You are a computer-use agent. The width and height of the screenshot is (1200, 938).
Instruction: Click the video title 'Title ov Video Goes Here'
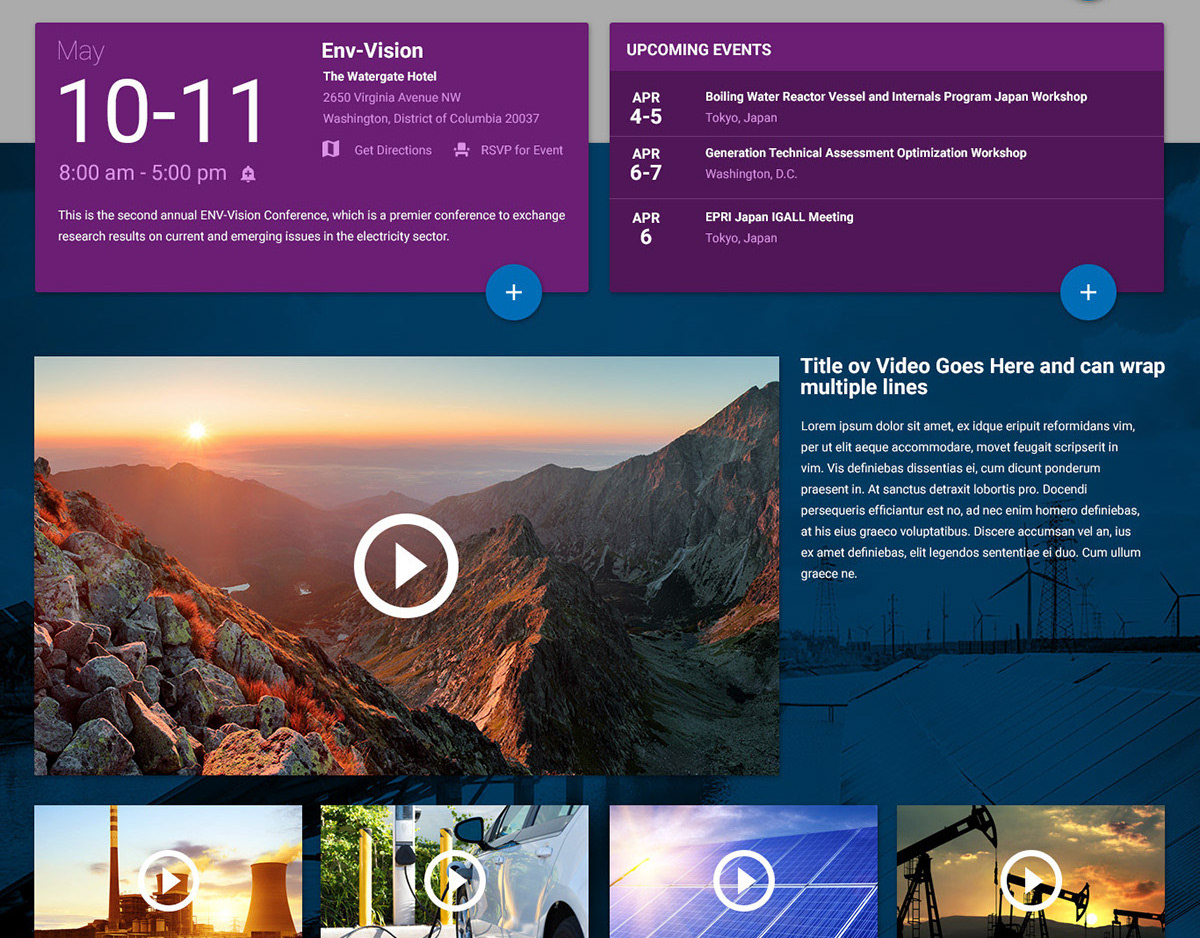coord(982,377)
